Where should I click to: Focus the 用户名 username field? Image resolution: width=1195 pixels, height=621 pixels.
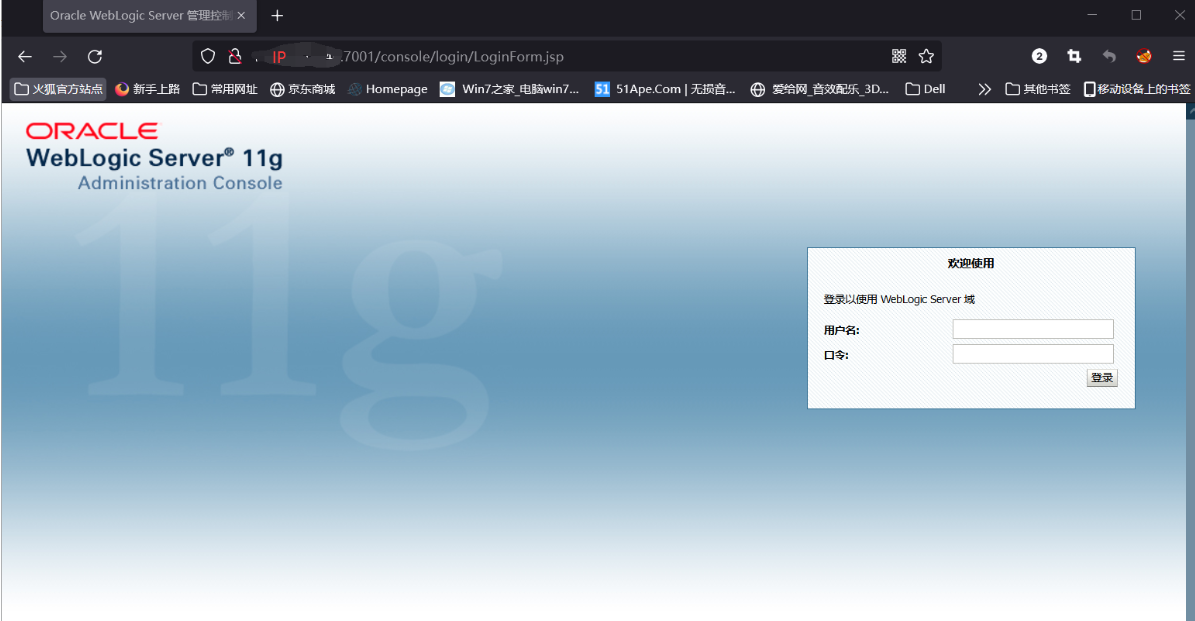pos(1033,329)
